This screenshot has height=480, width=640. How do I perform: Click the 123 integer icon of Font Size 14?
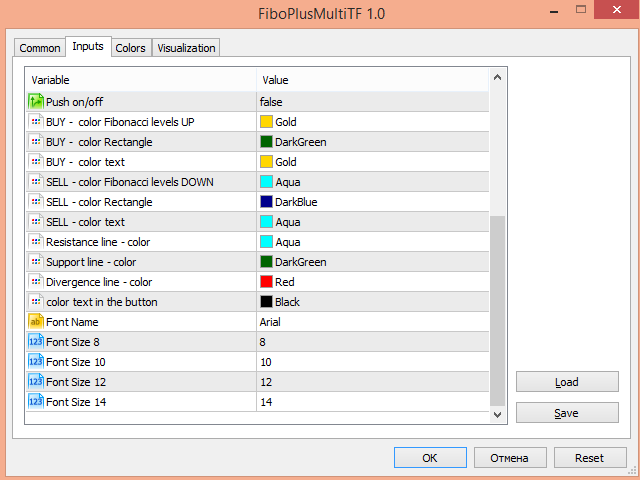click(x=36, y=402)
